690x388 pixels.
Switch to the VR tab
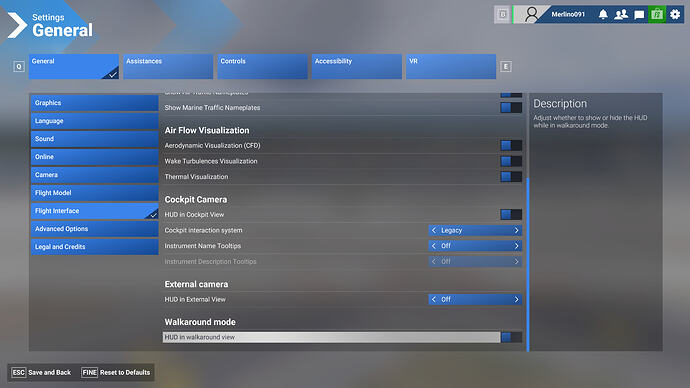[x=451, y=66]
